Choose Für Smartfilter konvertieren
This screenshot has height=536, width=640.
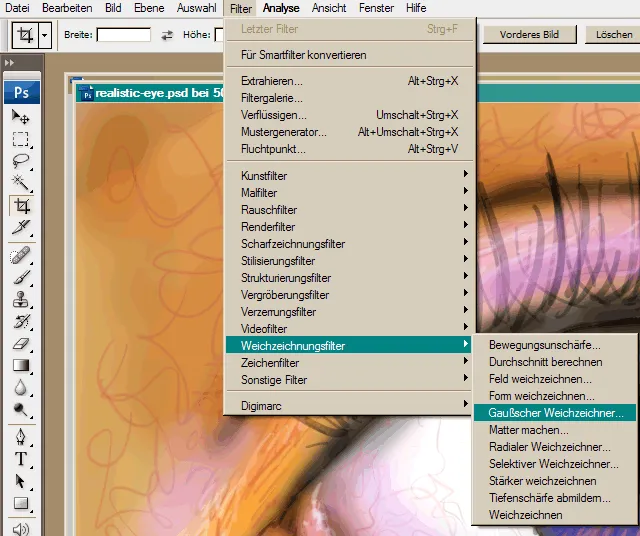(350, 55)
